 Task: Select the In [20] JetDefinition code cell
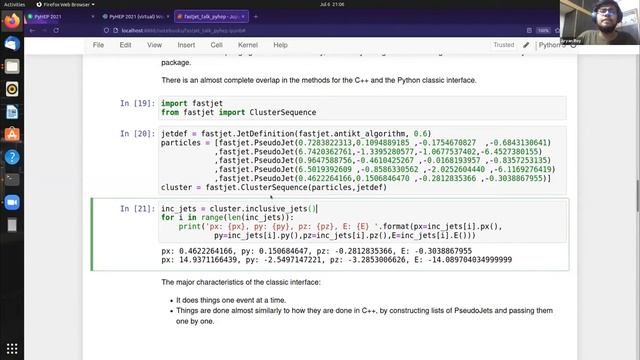(x=362, y=160)
